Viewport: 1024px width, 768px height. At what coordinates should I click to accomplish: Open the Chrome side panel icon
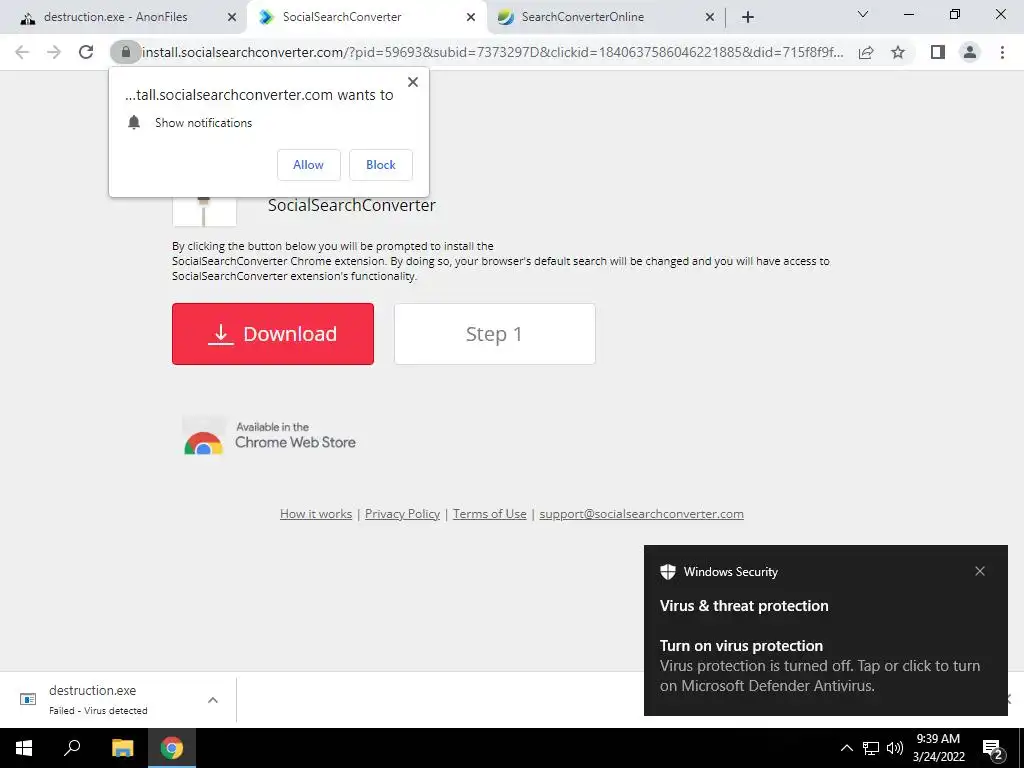coord(938,52)
